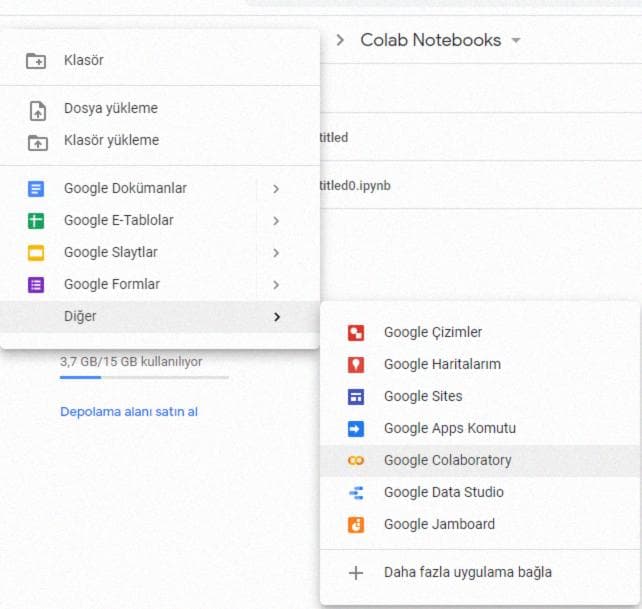The width and height of the screenshot is (642, 609).
Task: Follow the Depolama alanı satın al link
Action: coord(129,412)
